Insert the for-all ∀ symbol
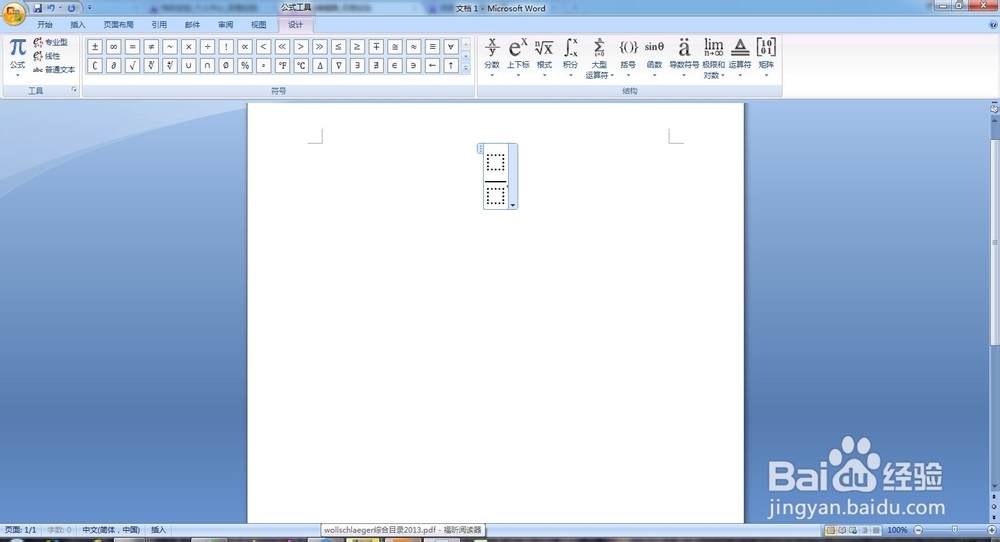 [451, 47]
